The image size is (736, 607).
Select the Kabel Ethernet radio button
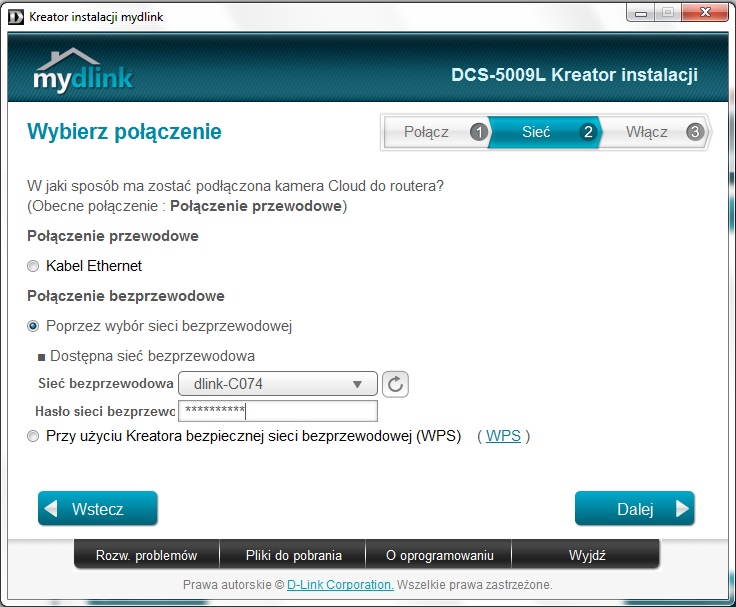coord(33,266)
